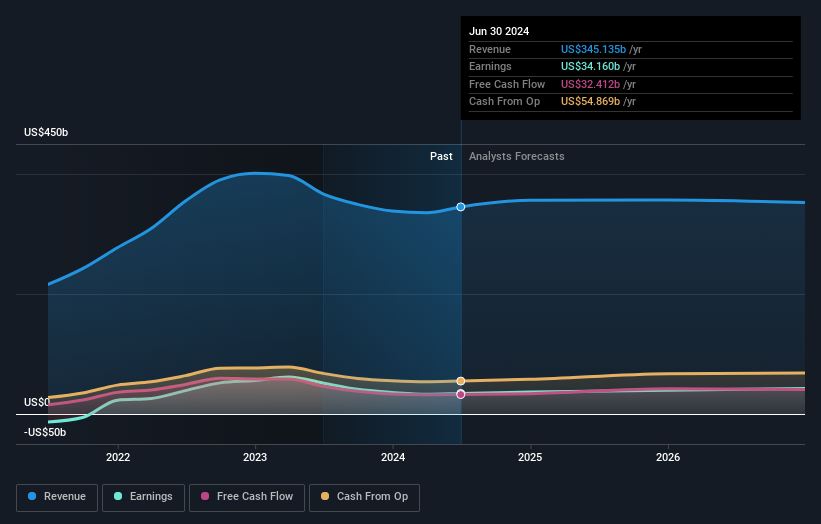The height and width of the screenshot is (524, 821).
Task: Click the US$32.412b free cash flow value
Action: pyautogui.click(x=590, y=84)
